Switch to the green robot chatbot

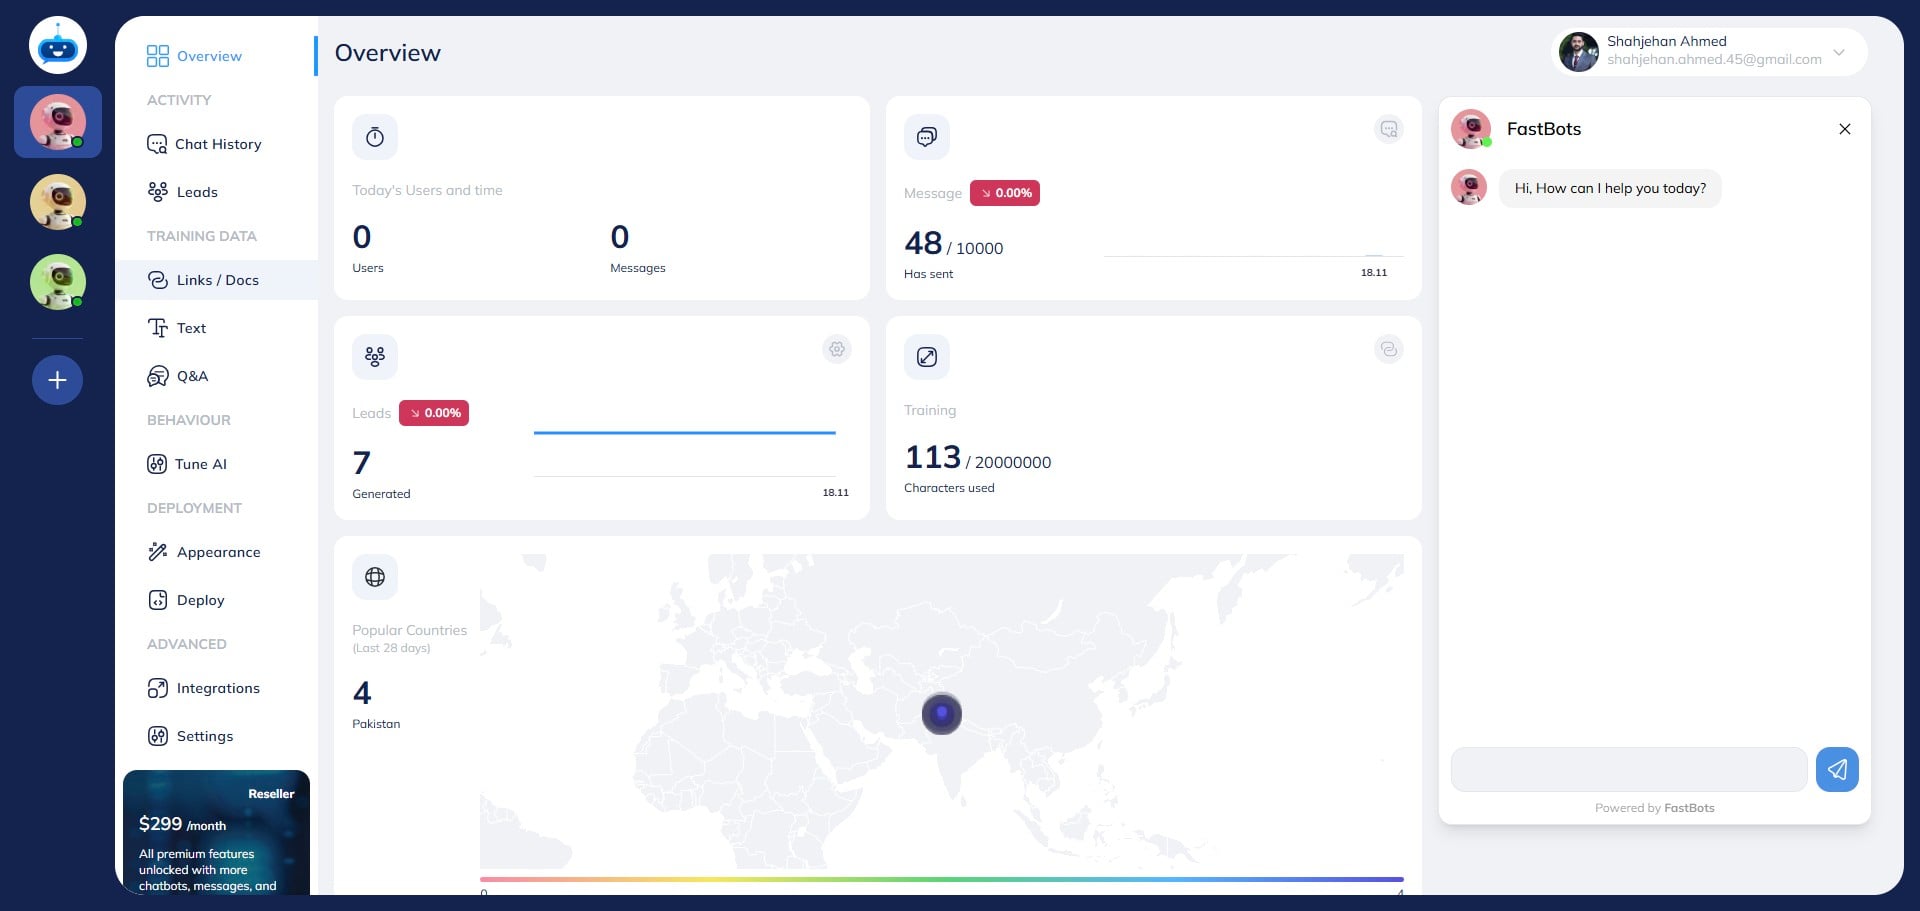pyautogui.click(x=58, y=282)
